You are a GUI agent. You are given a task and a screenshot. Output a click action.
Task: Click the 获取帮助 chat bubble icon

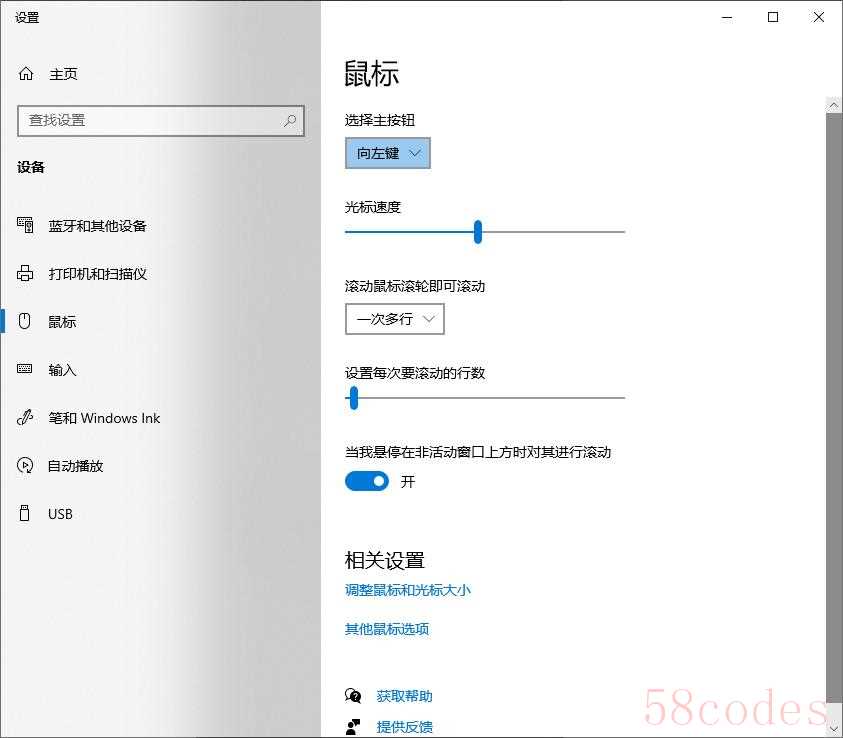353,696
